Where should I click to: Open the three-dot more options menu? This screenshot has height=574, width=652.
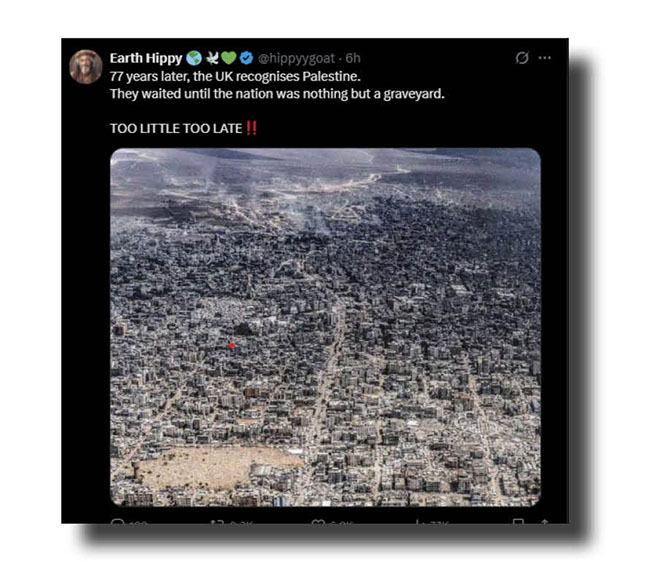coord(545,58)
